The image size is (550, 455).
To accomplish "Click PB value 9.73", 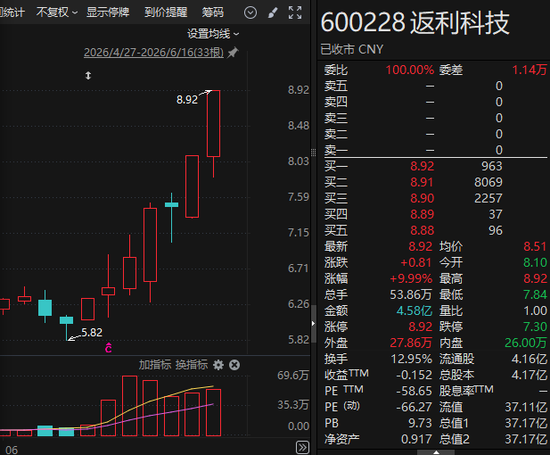I will pos(420,423).
